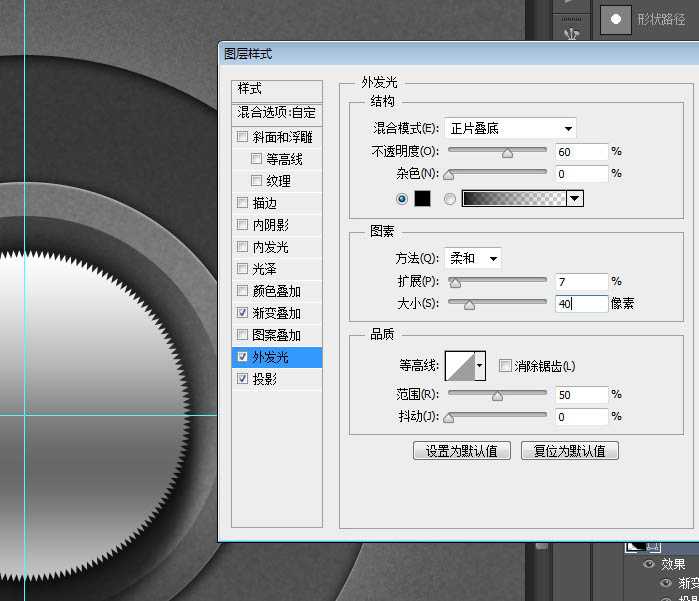Uncheck the 渐变叠加 (Gradient Overlay) checkbox
Screen dimensions: 699x601
pos(243,313)
